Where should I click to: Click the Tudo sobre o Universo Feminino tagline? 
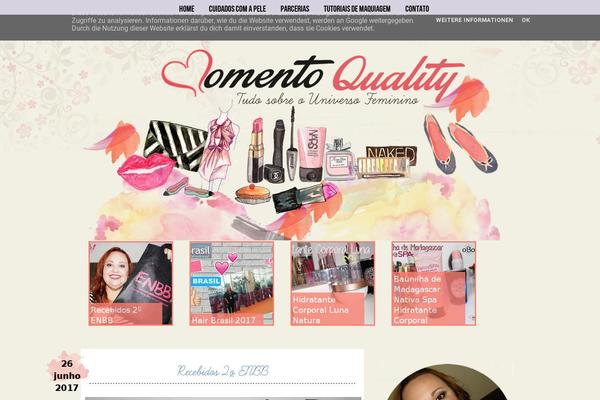tap(328, 99)
